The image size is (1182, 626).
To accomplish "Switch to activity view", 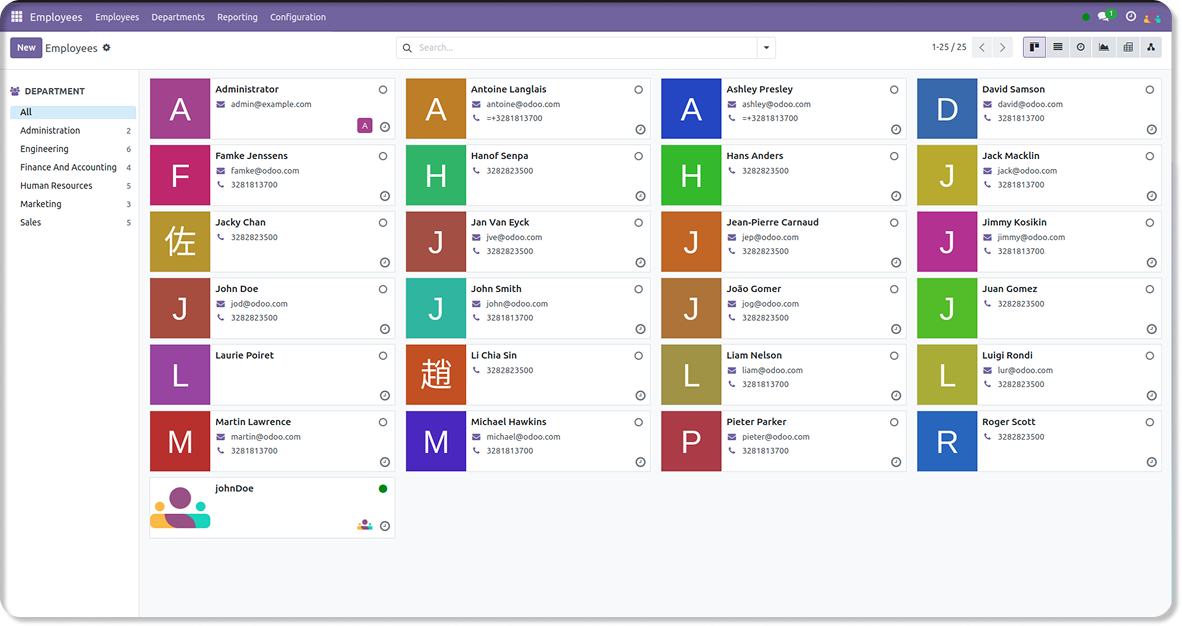I will tap(1081, 47).
